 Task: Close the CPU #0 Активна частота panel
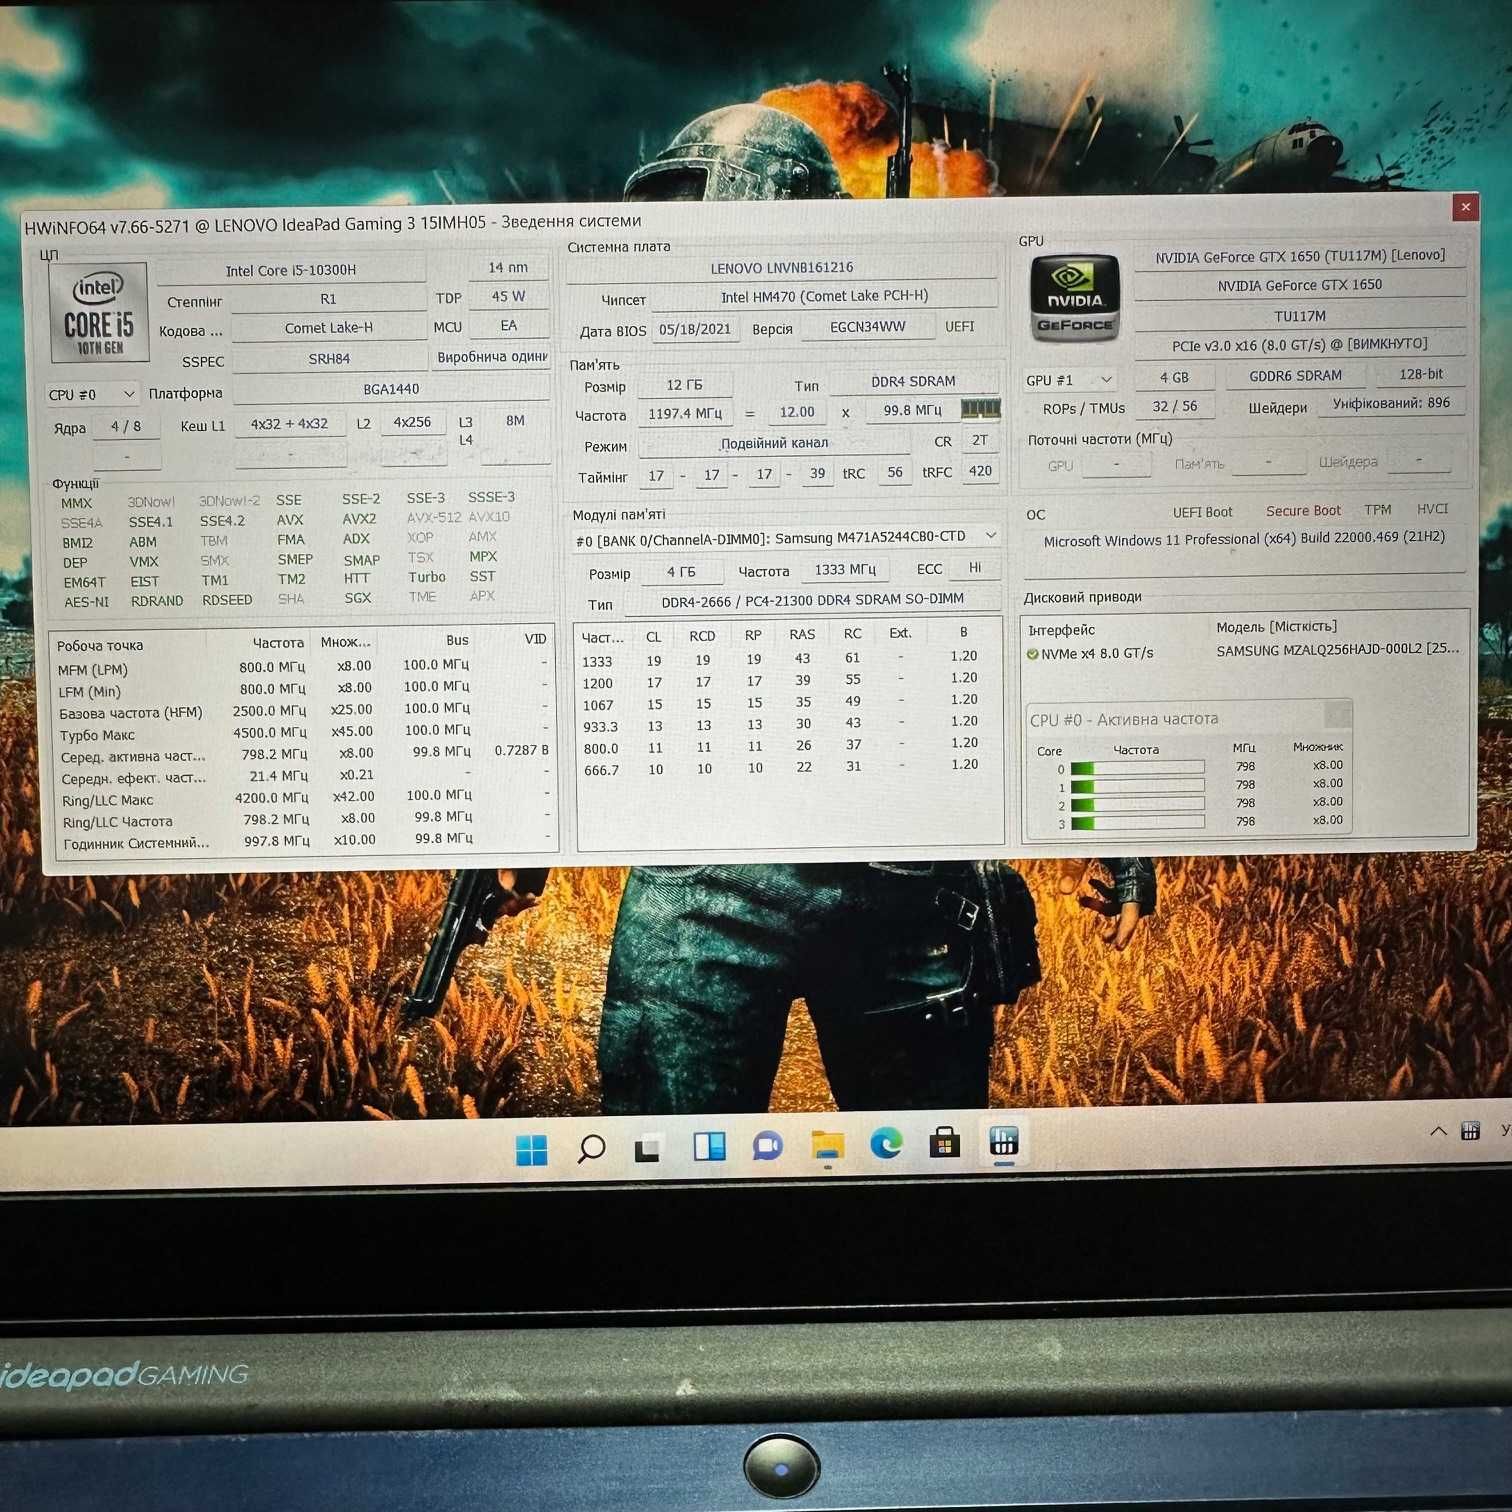click(x=1338, y=714)
